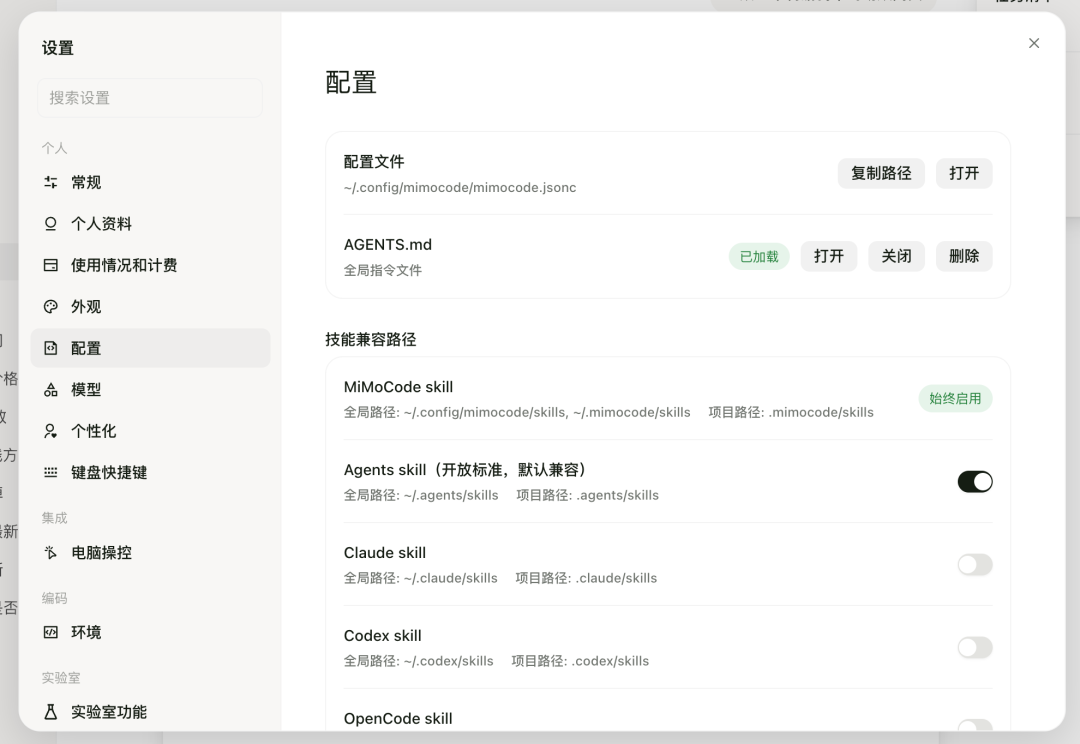Go to 个人资料 settings
The image size is (1080, 744).
[x=150, y=224]
